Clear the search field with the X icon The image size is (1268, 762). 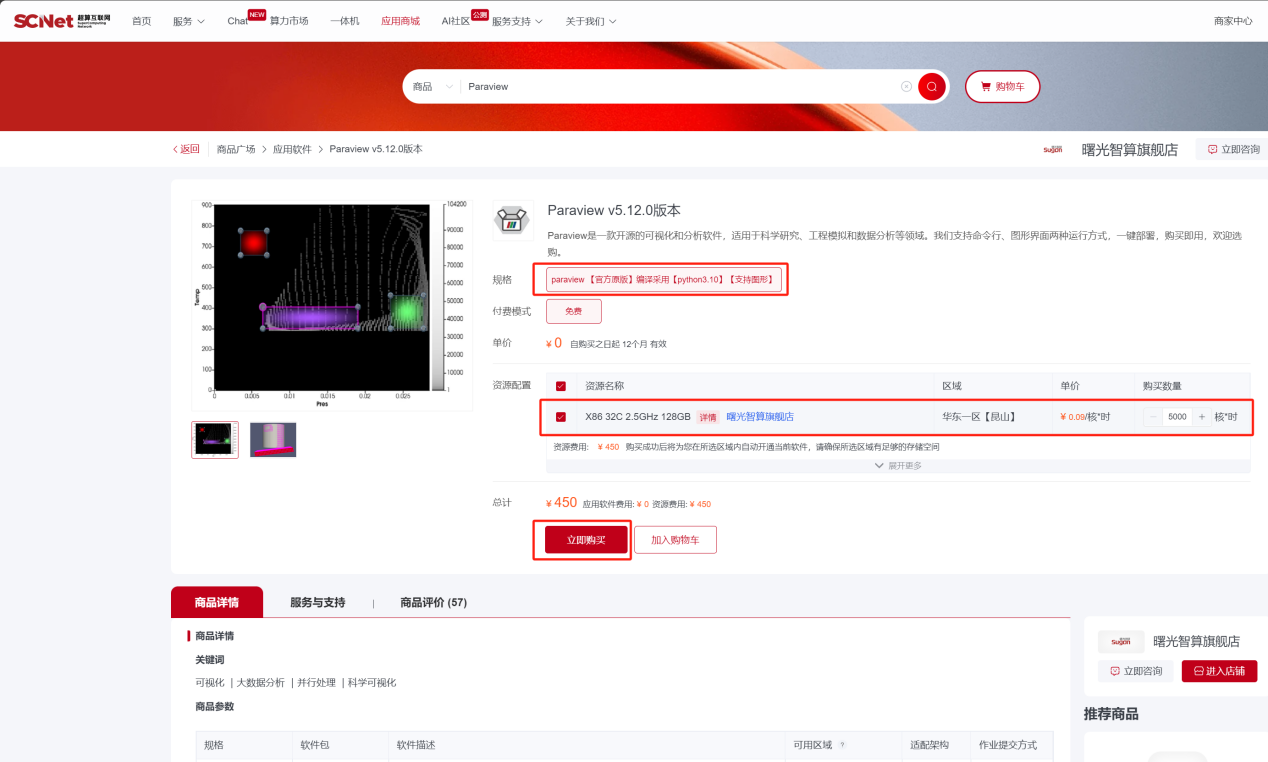point(906,87)
